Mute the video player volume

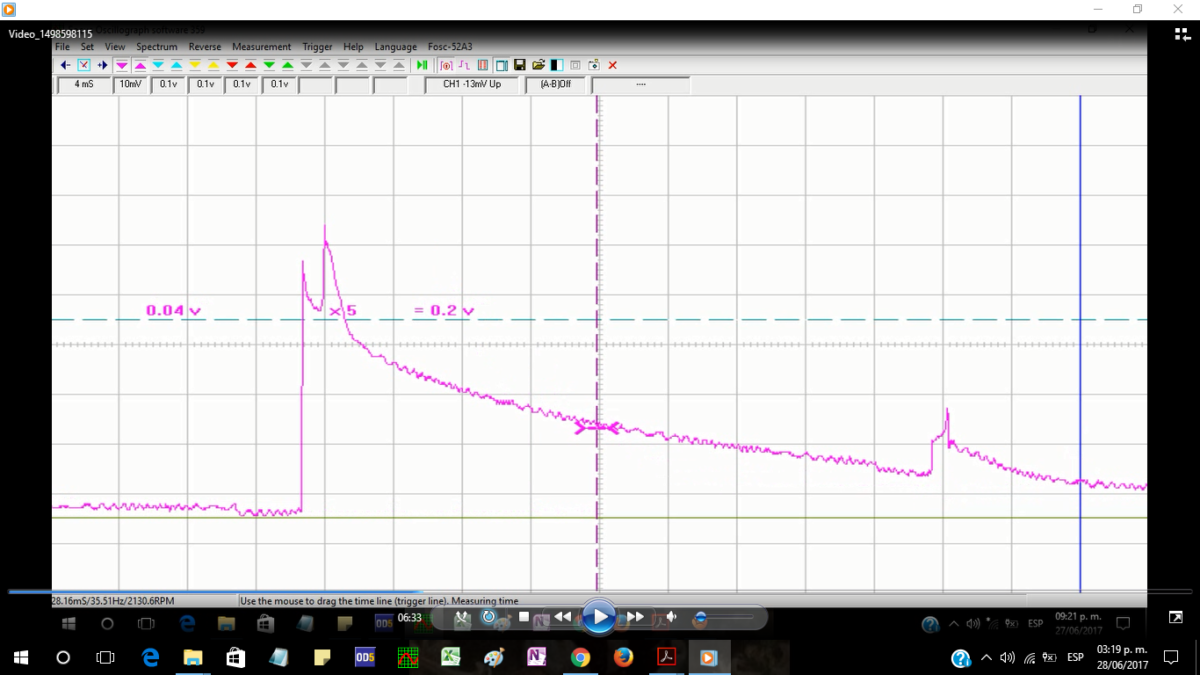click(x=673, y=618)
